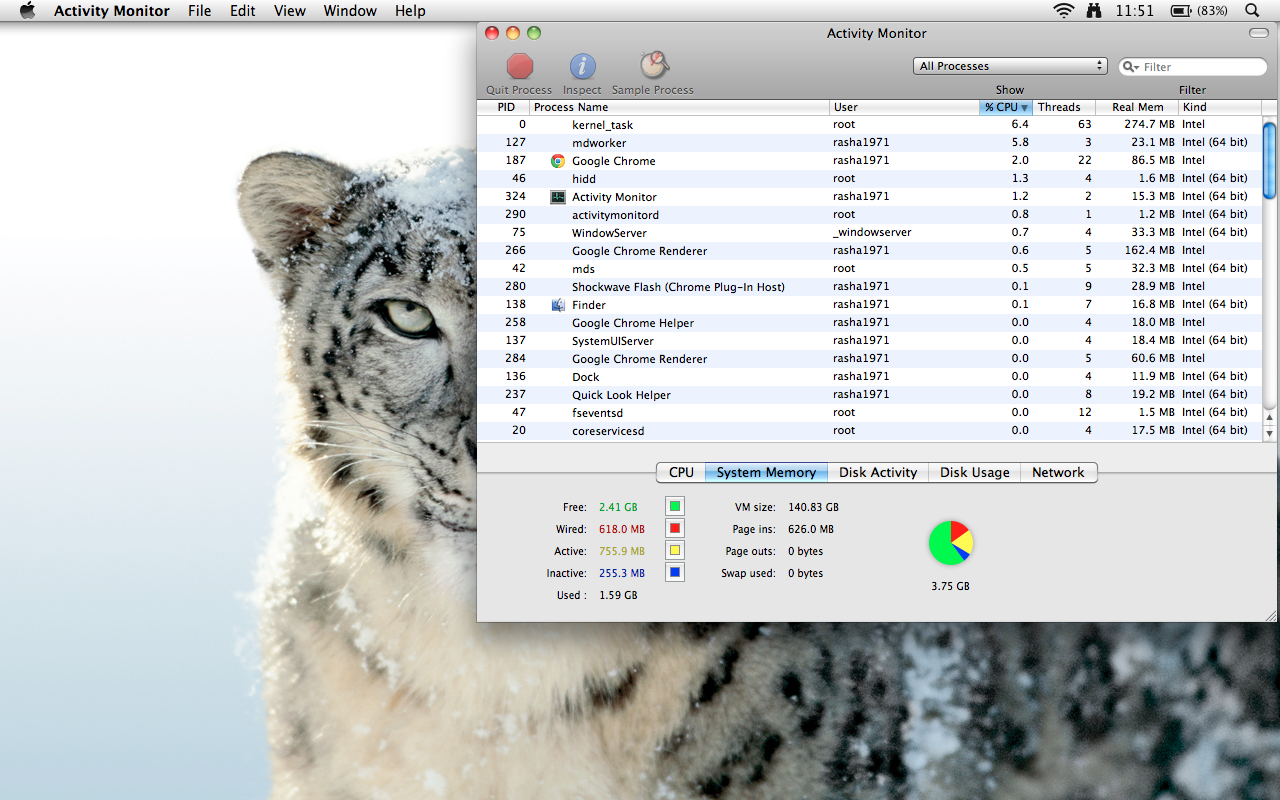Select the fseventsd process row
This screenshot has width=1280, height=800.
click(869, 413)
